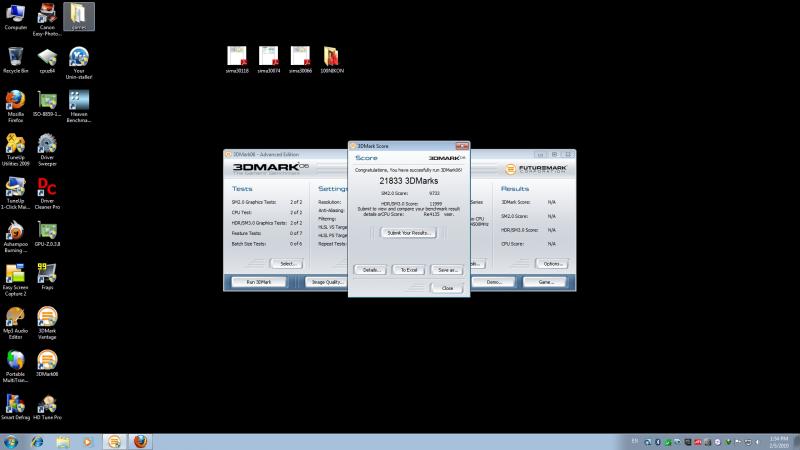
Task: Open Portable MultiTran shortcut
Action: tap(15, 366)
